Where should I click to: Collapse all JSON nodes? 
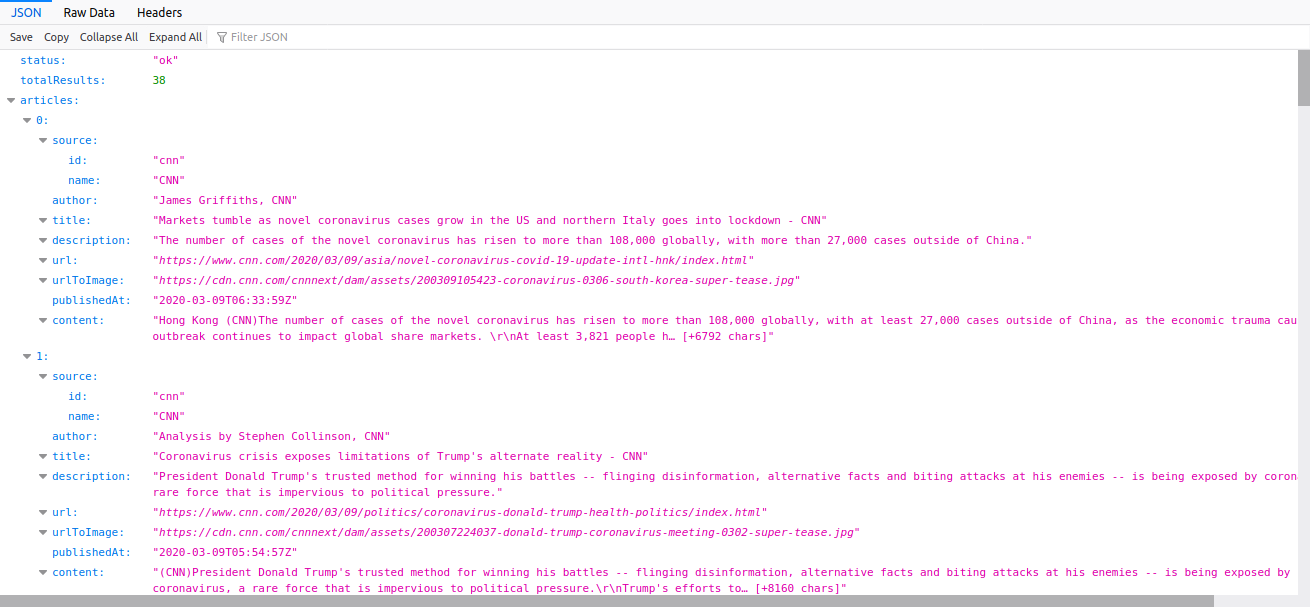(x=109, y=37)
